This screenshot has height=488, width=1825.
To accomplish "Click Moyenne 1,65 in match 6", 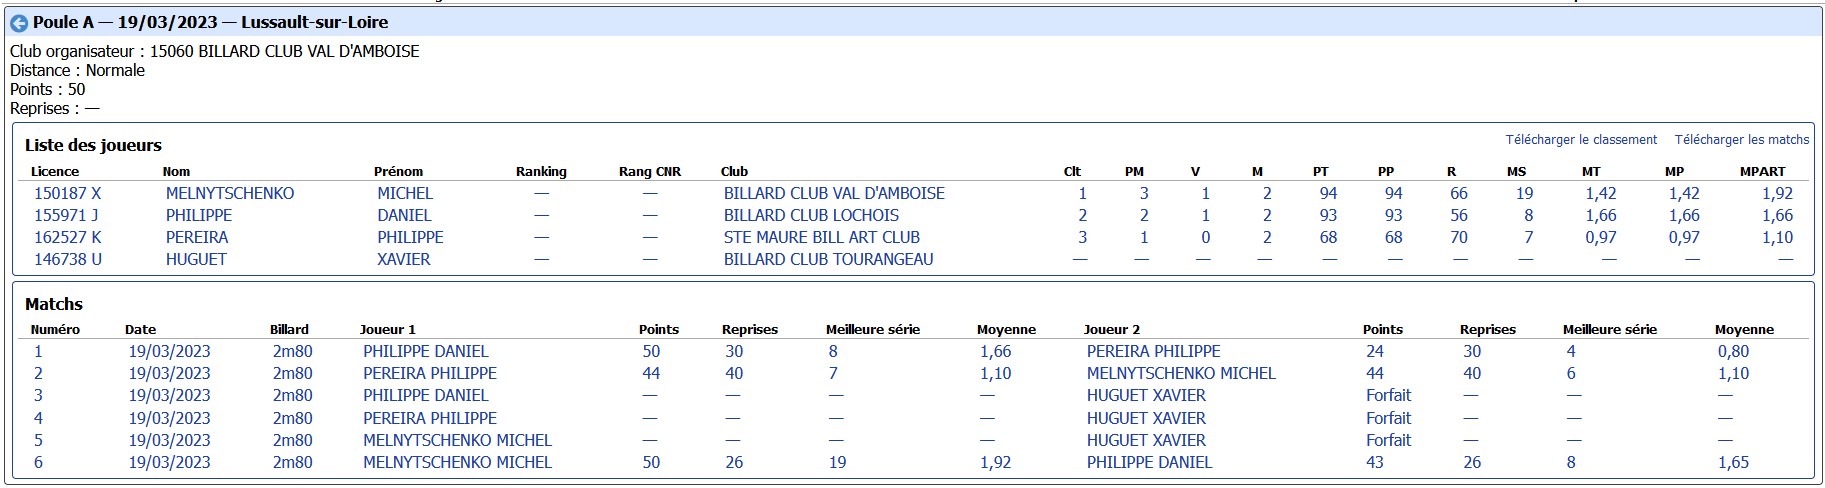I will pyautogui.click(x=1733, y=462).
